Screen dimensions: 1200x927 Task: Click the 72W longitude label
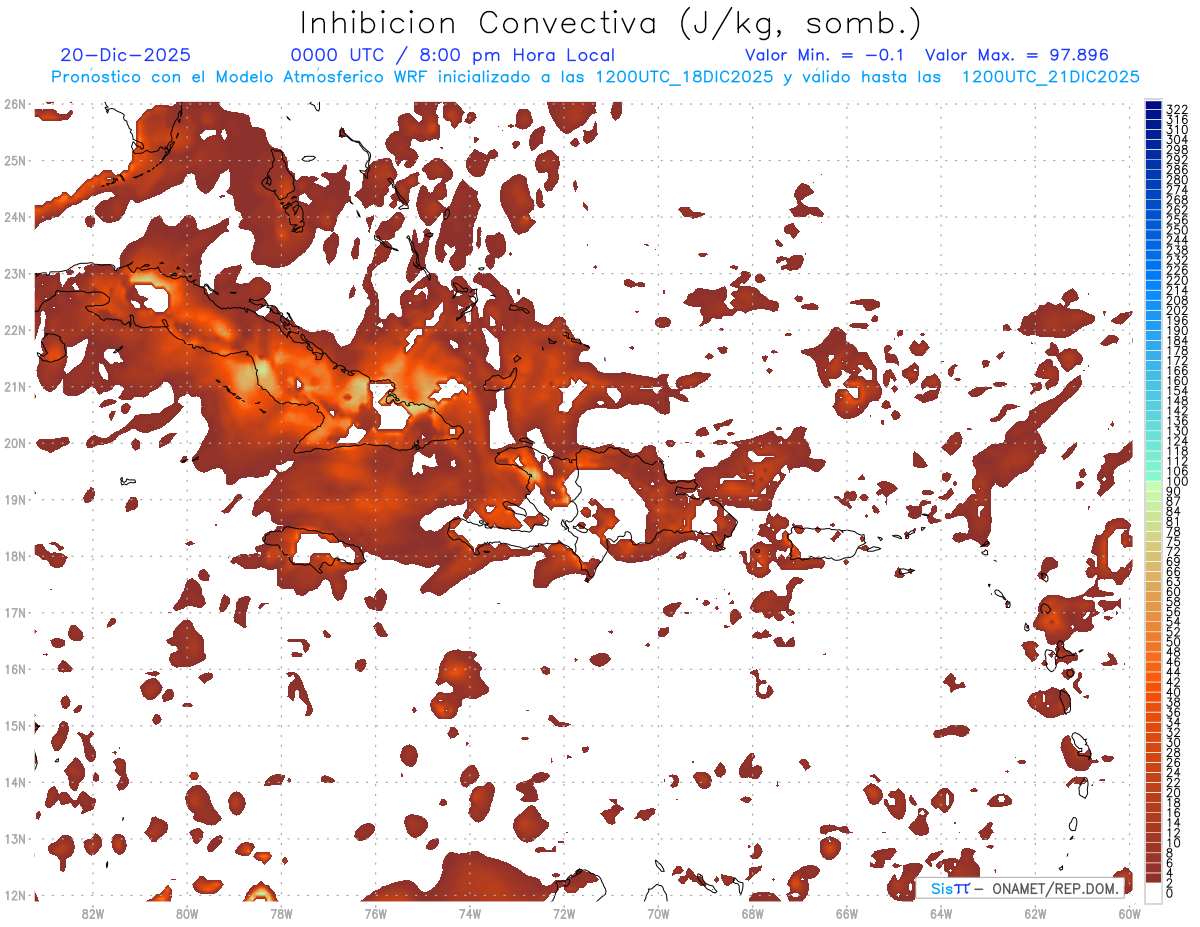tap(564, 913)
